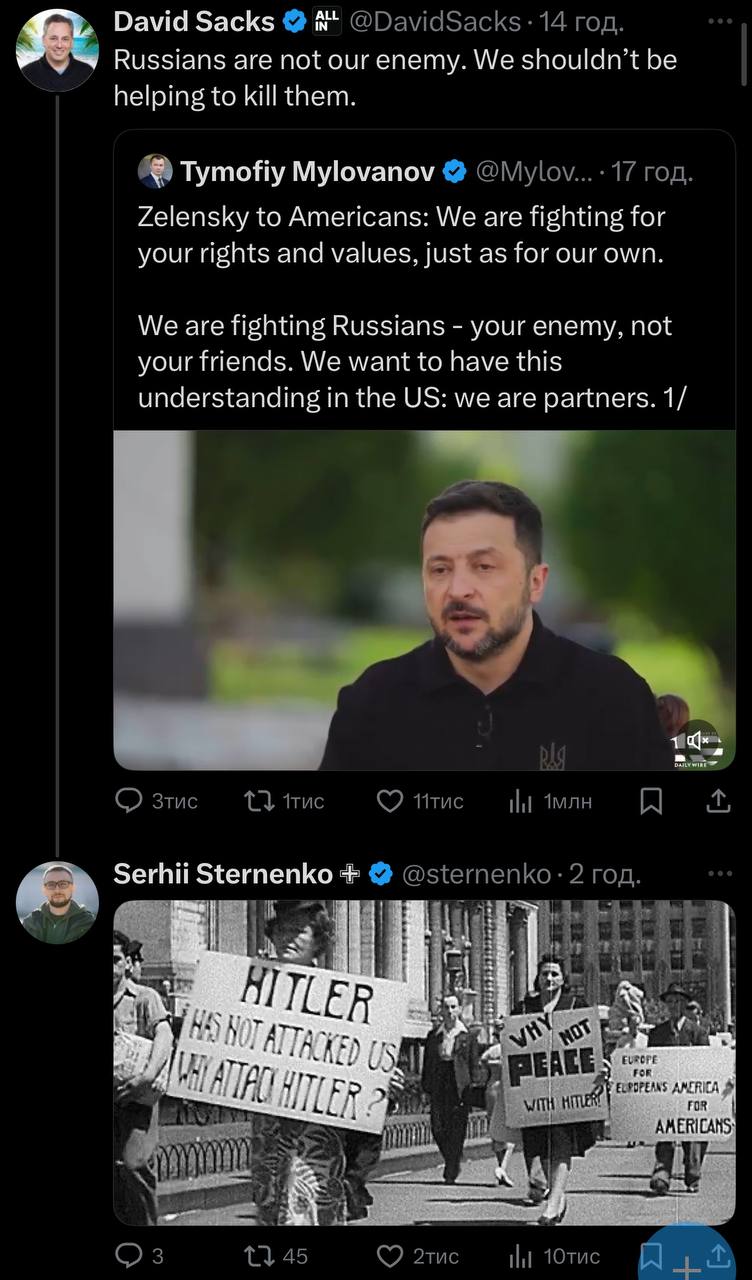Image resolution: width=752 pixels, height=1280 pixels.
Task: Open Tymofiy Mylovanov's profile name
Action: [x=307, y=172]
